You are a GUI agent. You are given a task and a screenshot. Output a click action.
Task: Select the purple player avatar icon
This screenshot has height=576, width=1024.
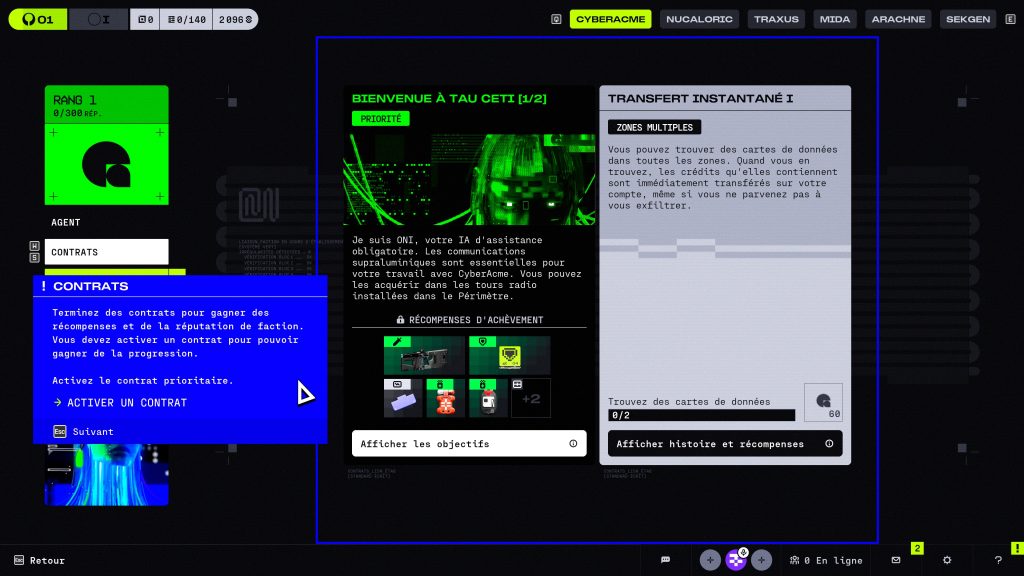tap(736, 560)
